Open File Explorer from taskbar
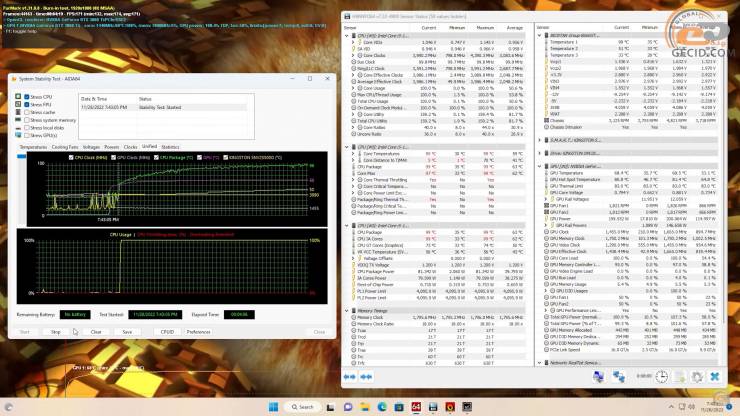740x416 pixels. click(365, 407)
